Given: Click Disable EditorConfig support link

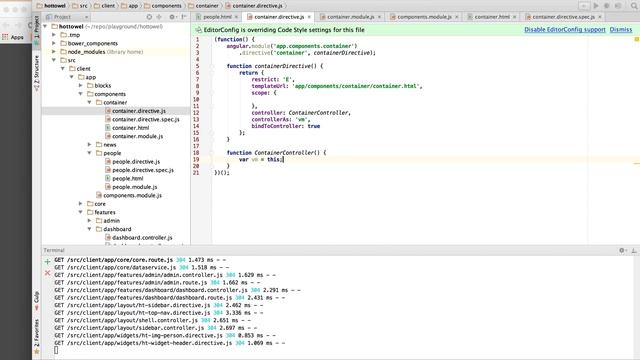Looking at the screenshot, I should [564, 30].
